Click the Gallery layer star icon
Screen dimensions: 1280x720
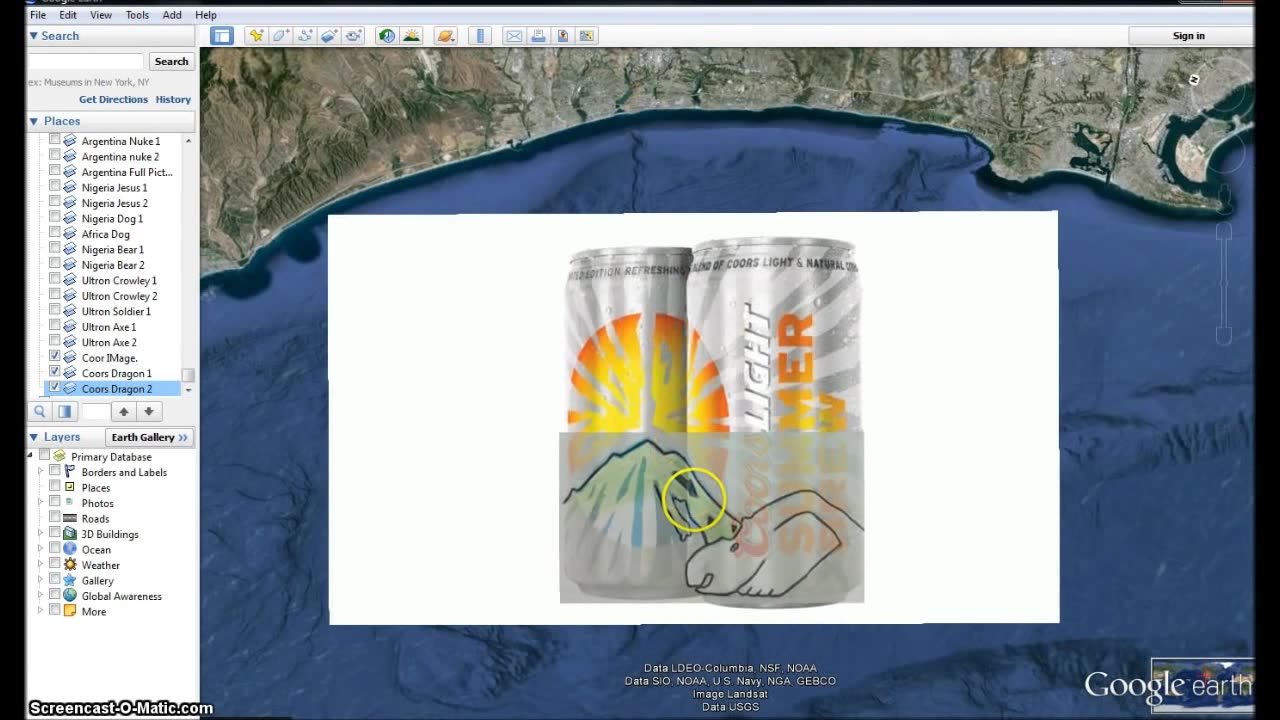(70, 580)
